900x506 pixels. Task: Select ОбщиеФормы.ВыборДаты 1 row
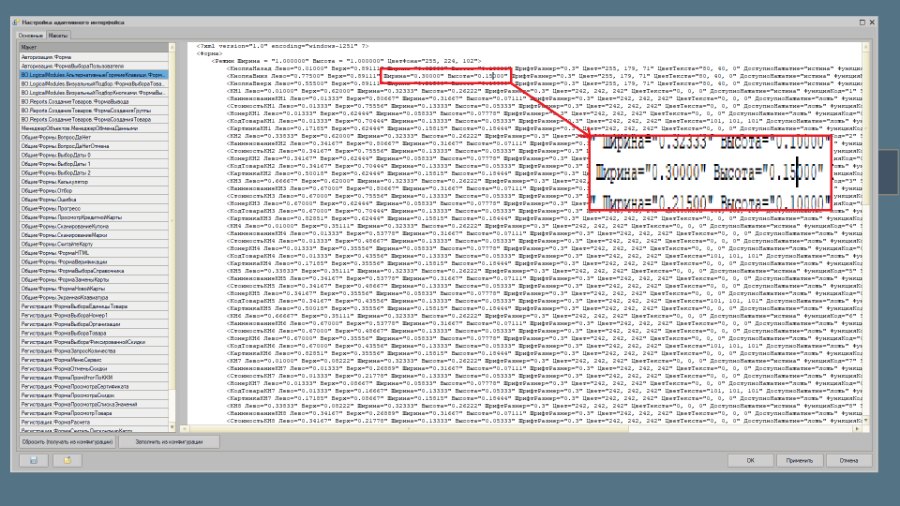(93, 164)
